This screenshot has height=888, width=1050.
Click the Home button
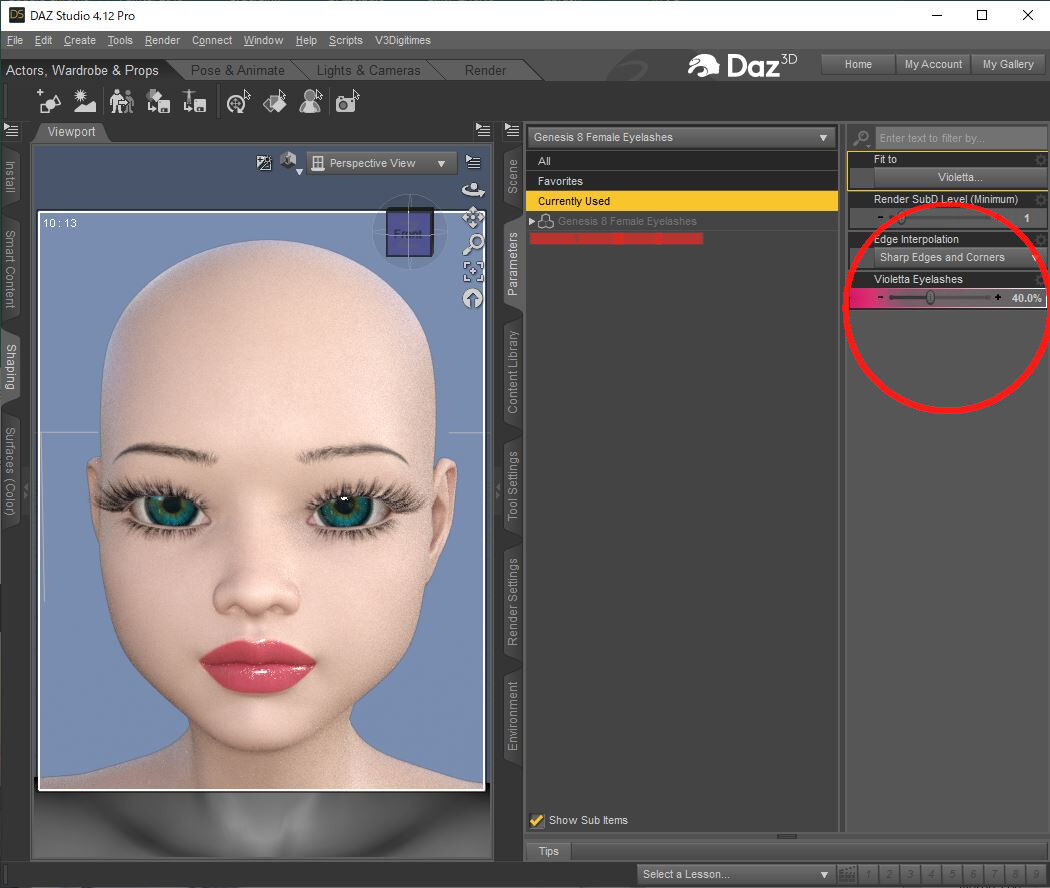[858, 64]
